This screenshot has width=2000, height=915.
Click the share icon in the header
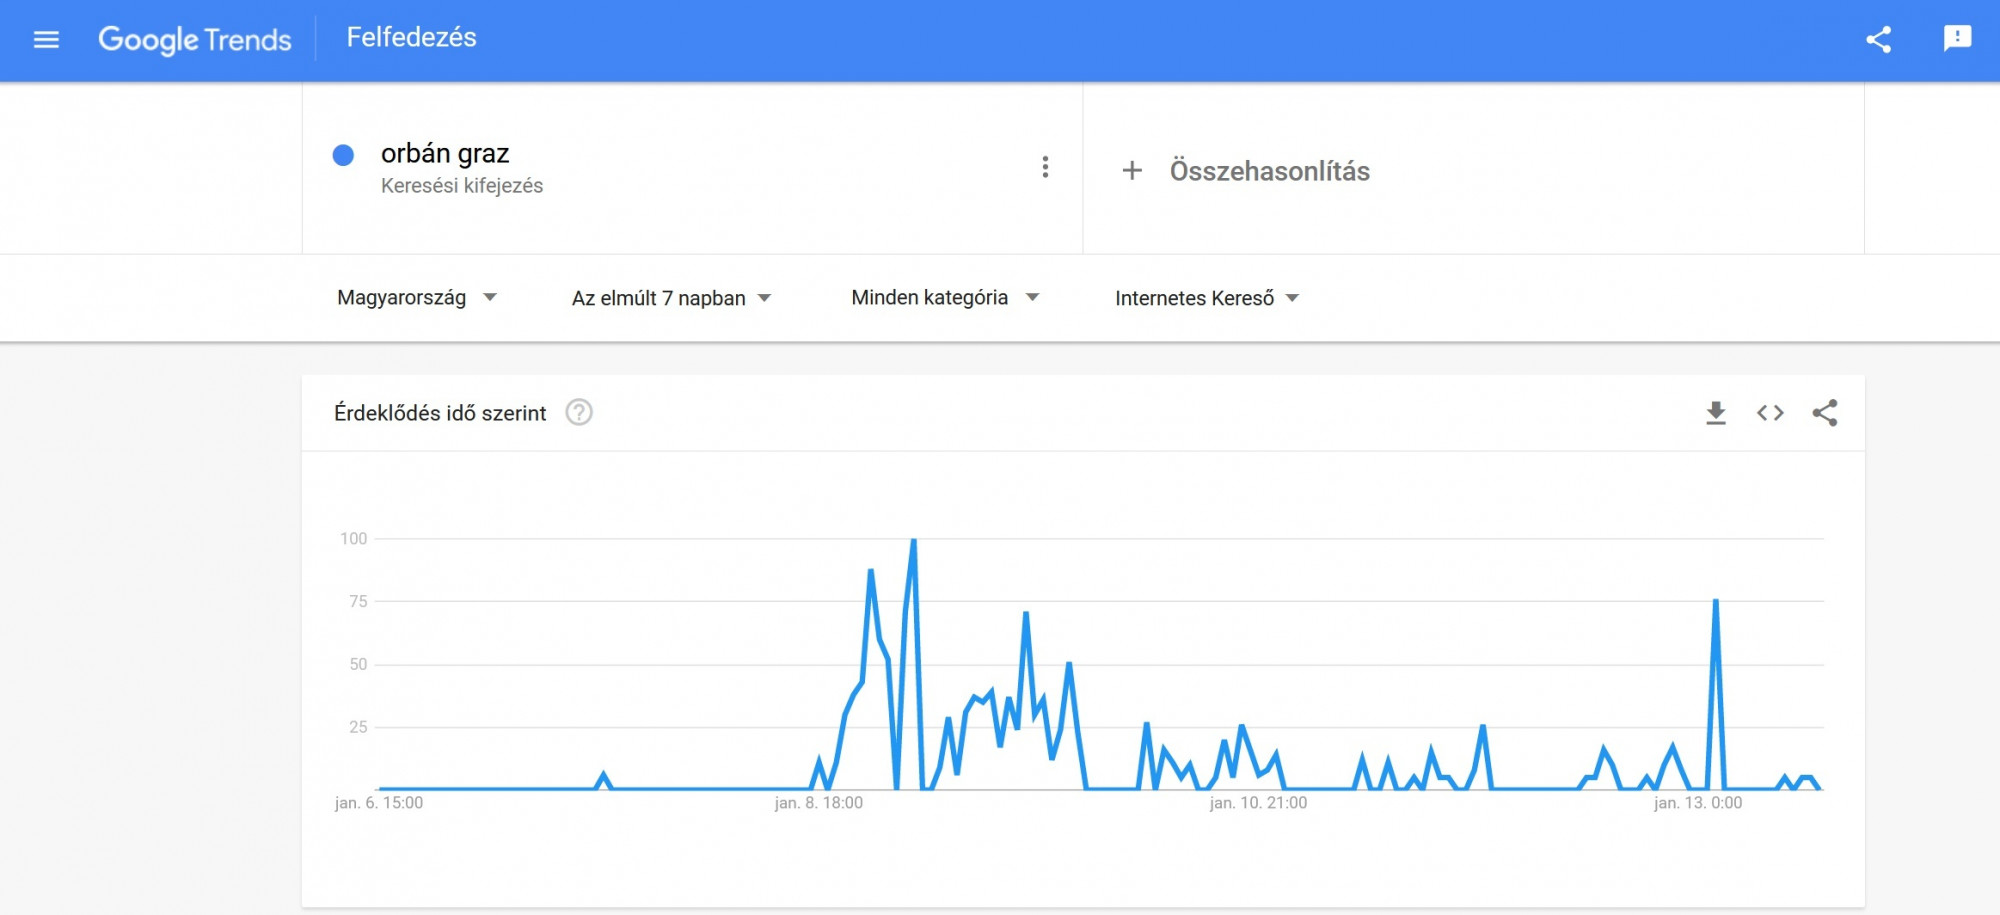click(x=1878, y=40)
